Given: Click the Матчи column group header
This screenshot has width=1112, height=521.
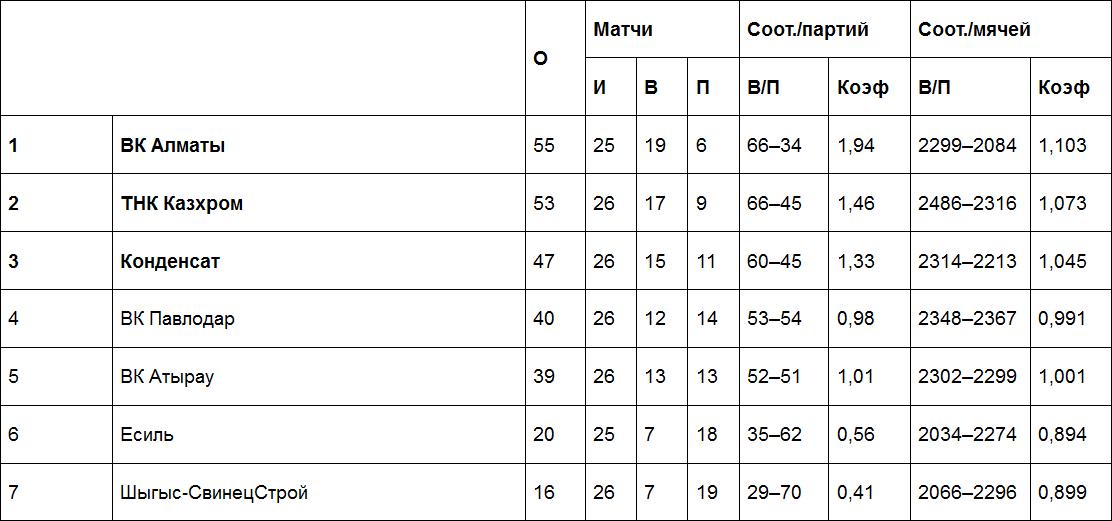Looking at the screenshot, I should coord(623,29).
